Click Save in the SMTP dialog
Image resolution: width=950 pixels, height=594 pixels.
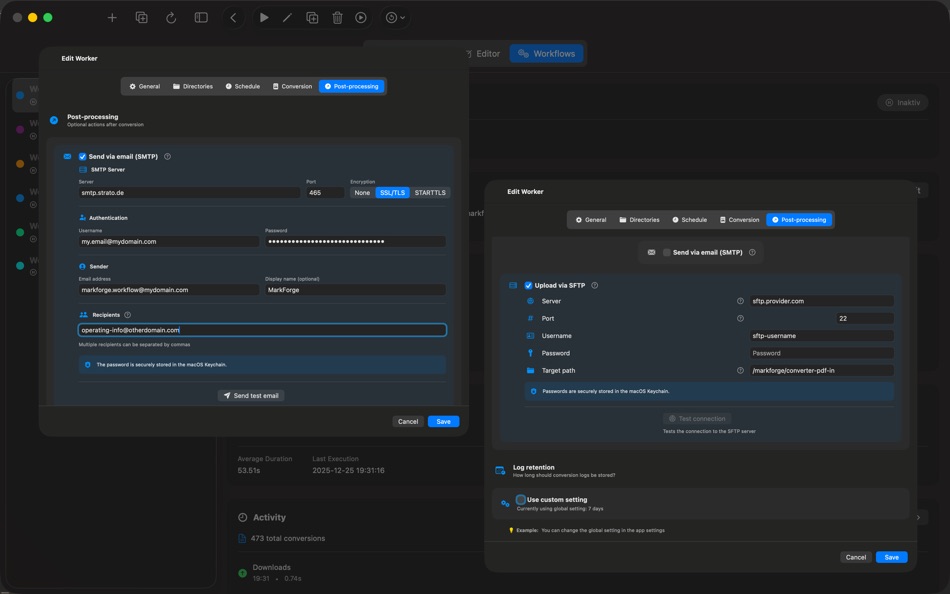click(443, 421)
